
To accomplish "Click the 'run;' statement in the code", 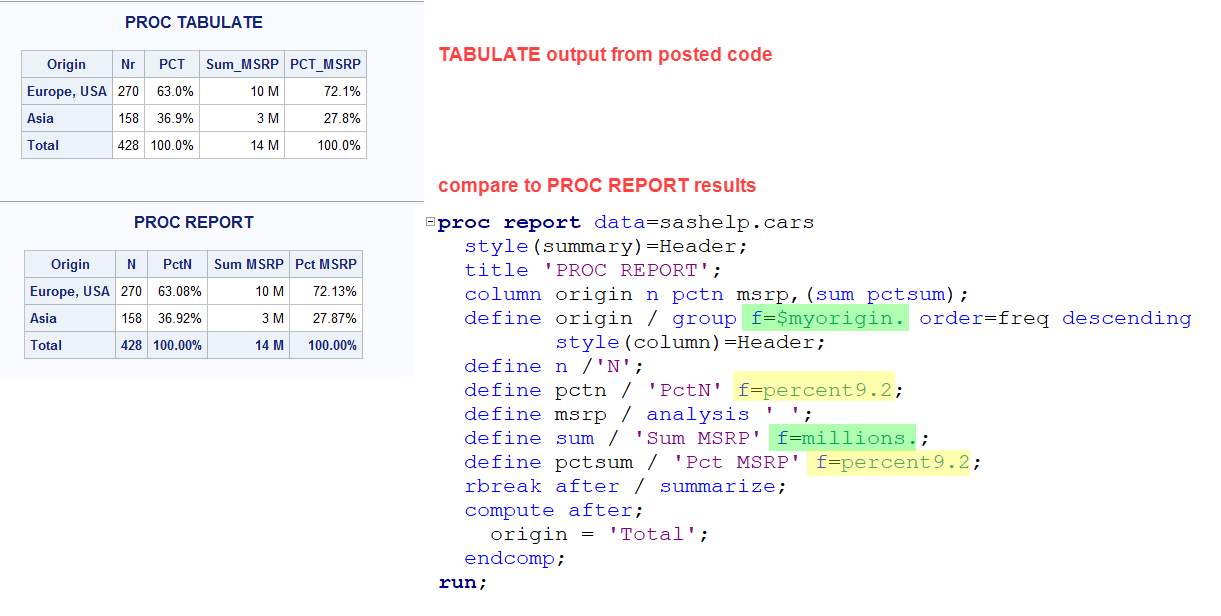I will 462,582.
